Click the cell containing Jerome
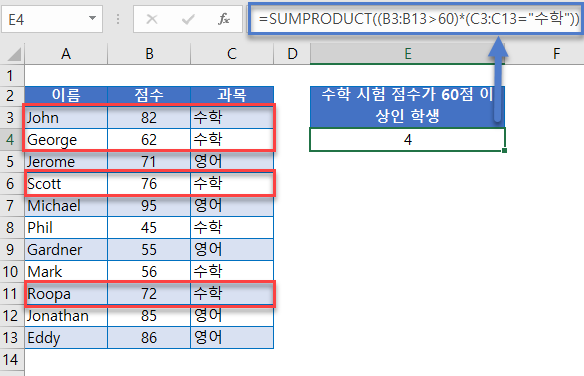584x376 pixels. [x=66, y=162]
